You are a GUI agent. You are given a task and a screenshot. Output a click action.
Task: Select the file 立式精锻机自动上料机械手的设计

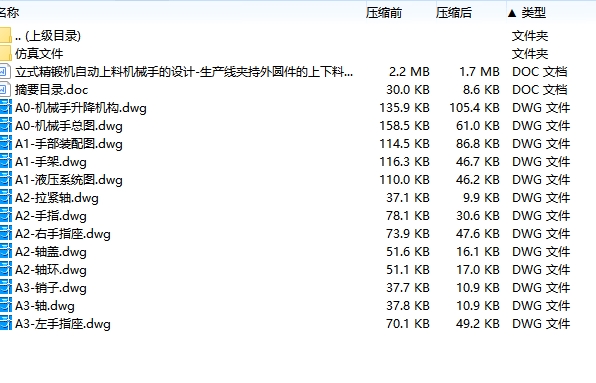(x=184, y=71)
